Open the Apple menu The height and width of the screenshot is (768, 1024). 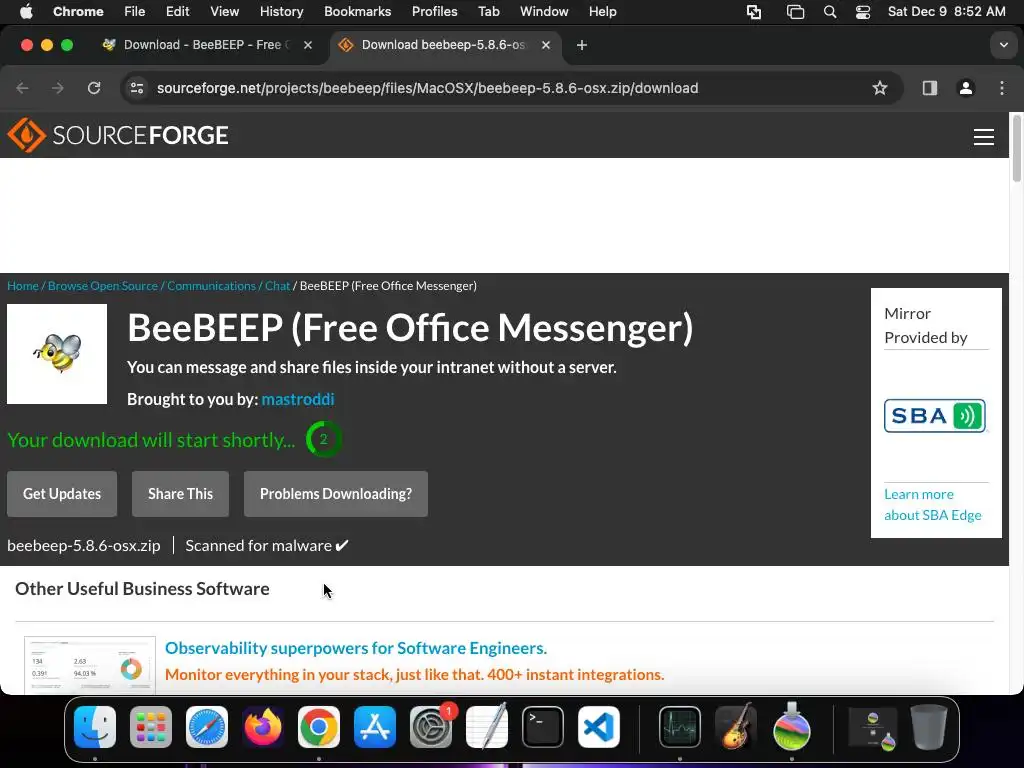click(x=26, y=12)
